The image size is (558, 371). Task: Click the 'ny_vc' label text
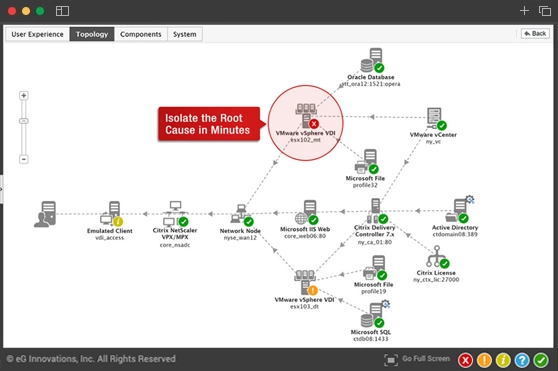[433, 142]
